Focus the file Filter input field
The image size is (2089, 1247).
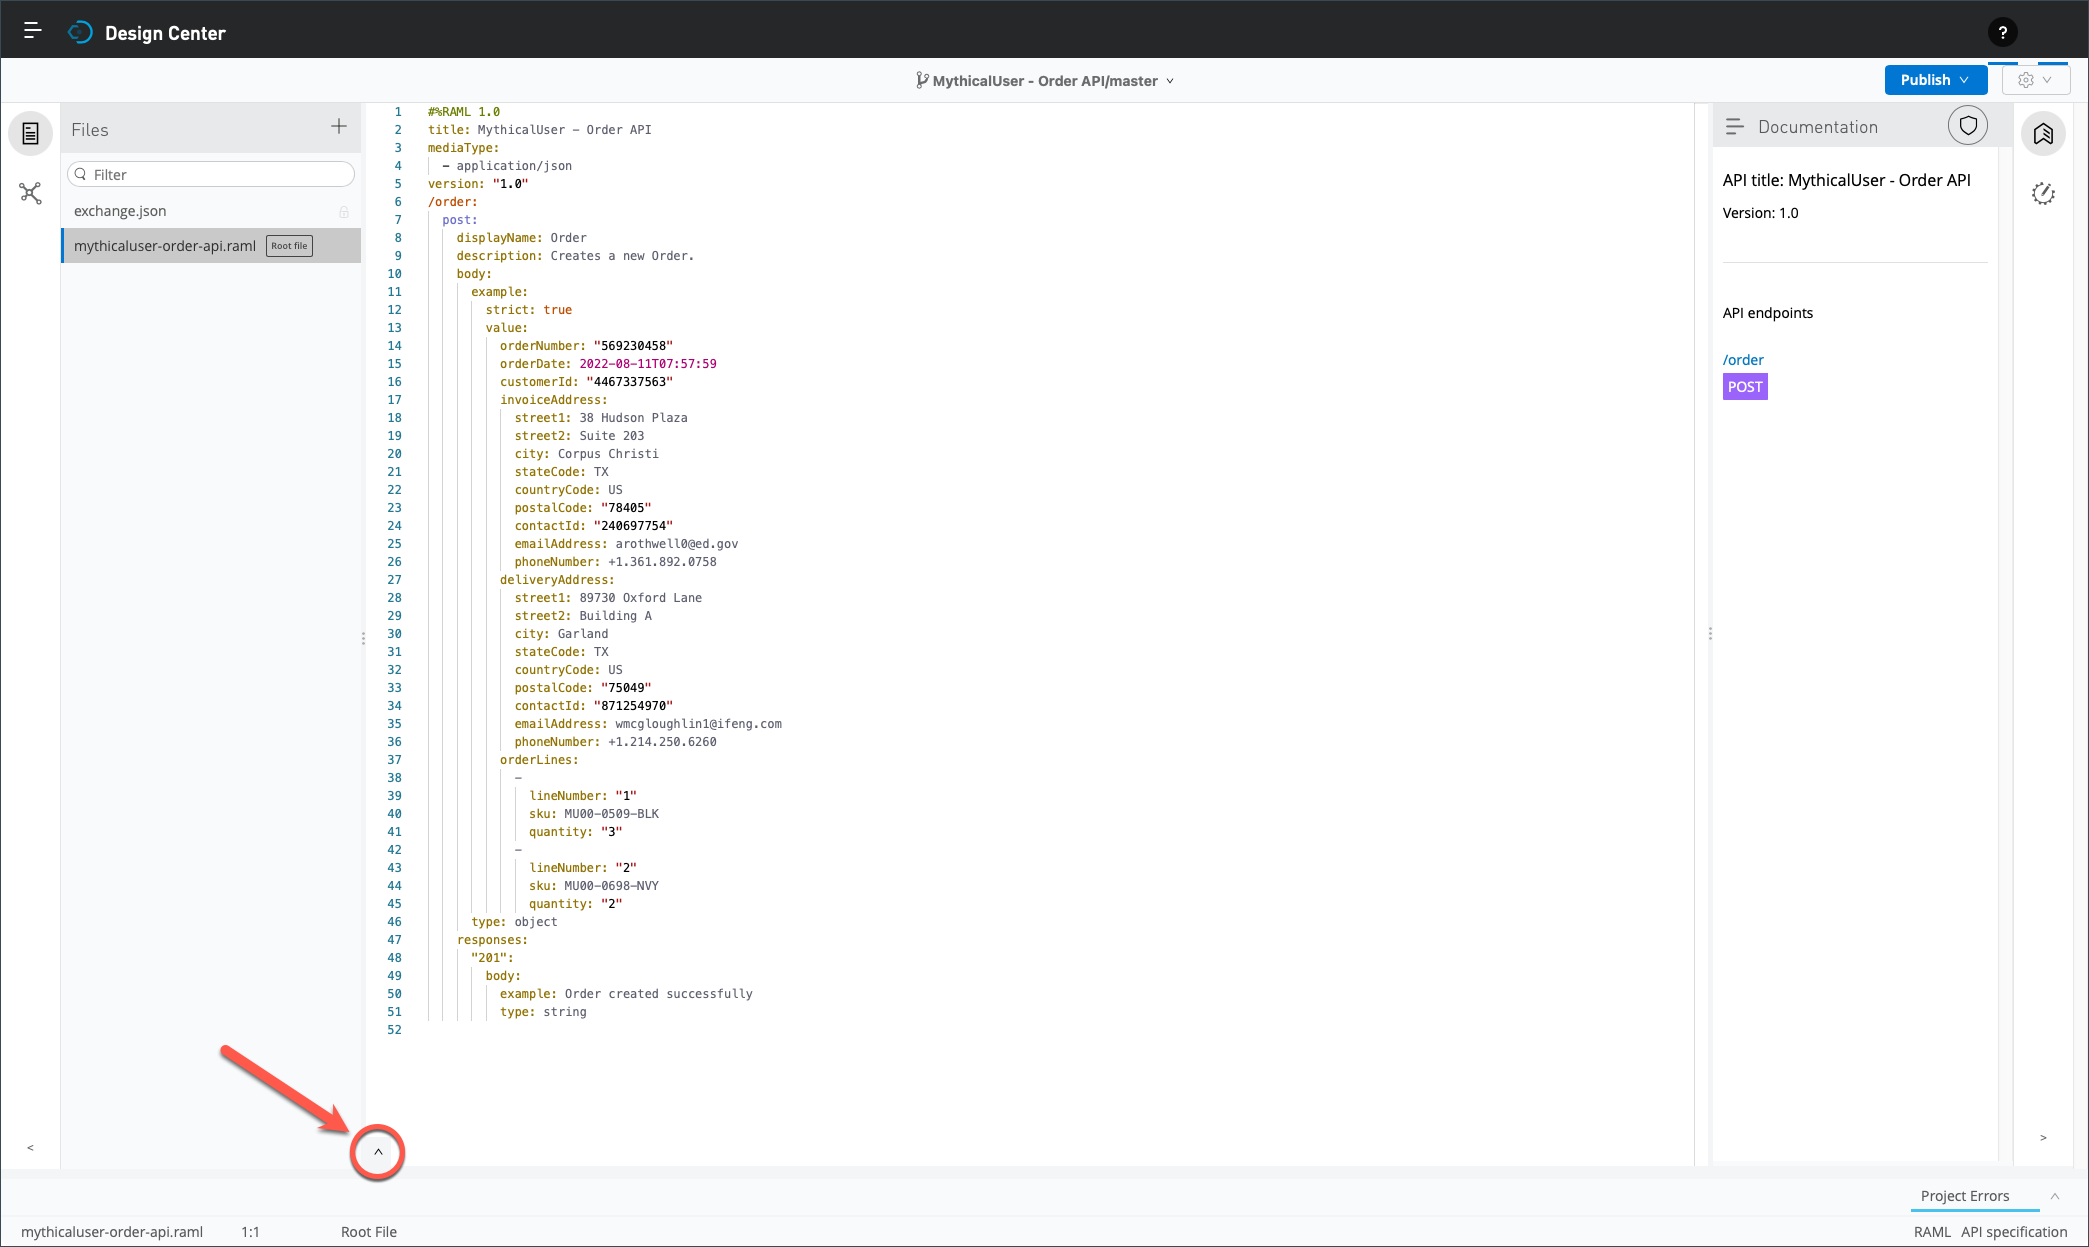[x=211, y=174]
